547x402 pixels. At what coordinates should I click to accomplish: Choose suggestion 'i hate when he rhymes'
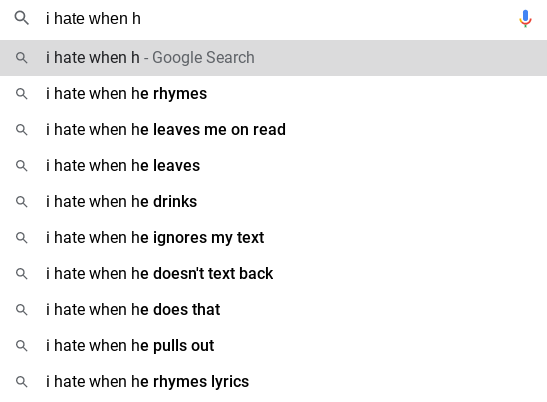point(274,94)
